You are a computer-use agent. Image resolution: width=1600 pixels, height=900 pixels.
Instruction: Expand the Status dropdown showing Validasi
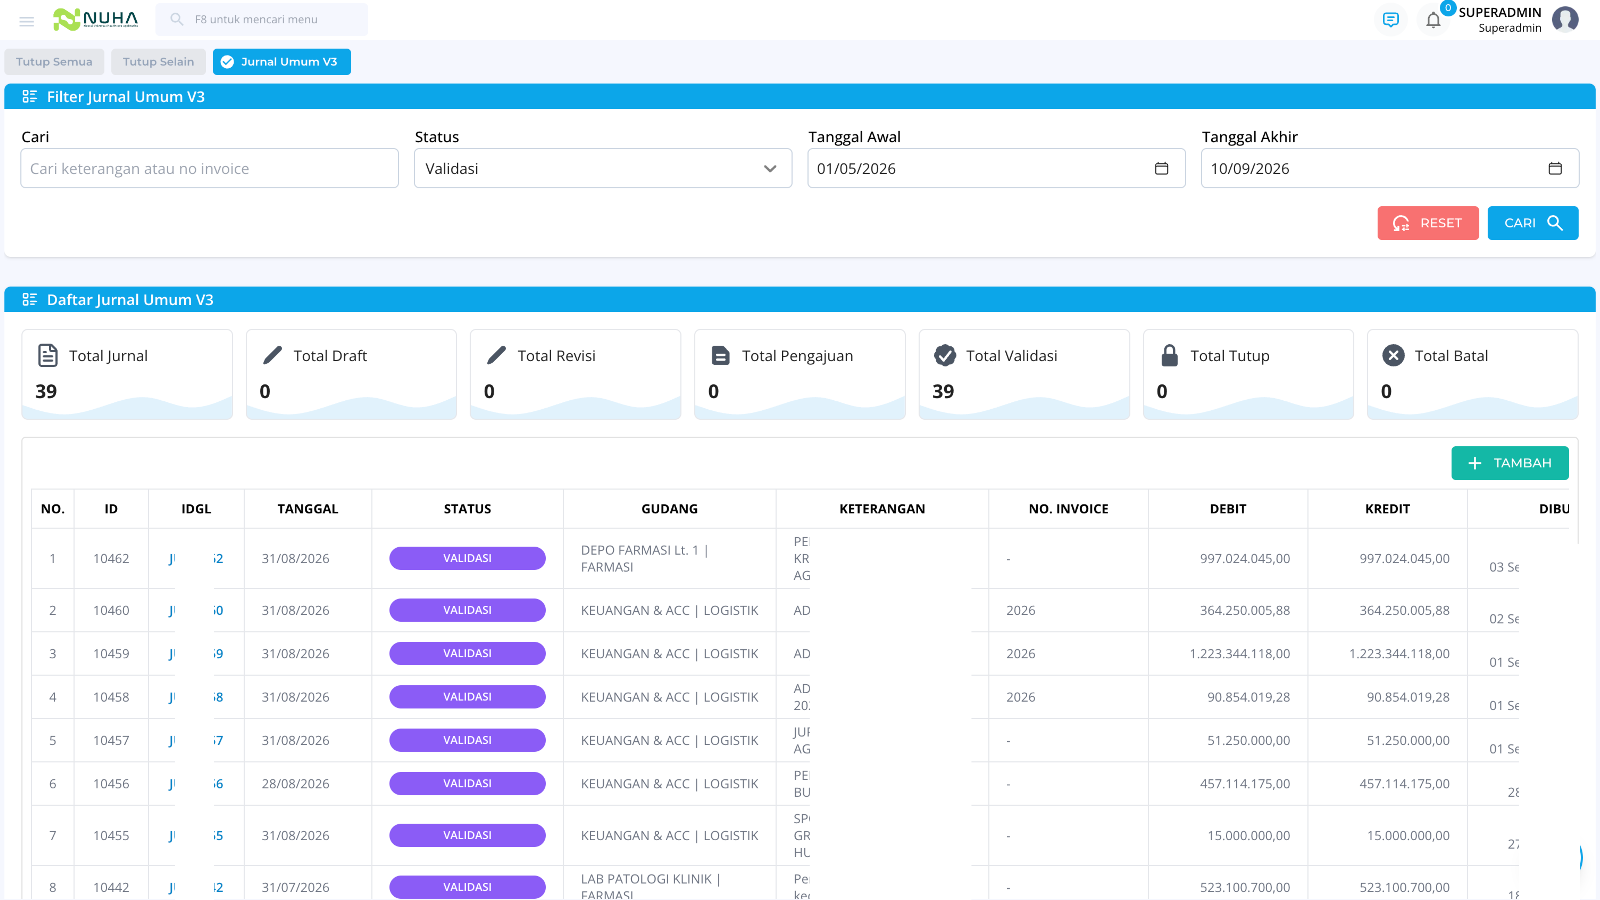click(603, 169)
